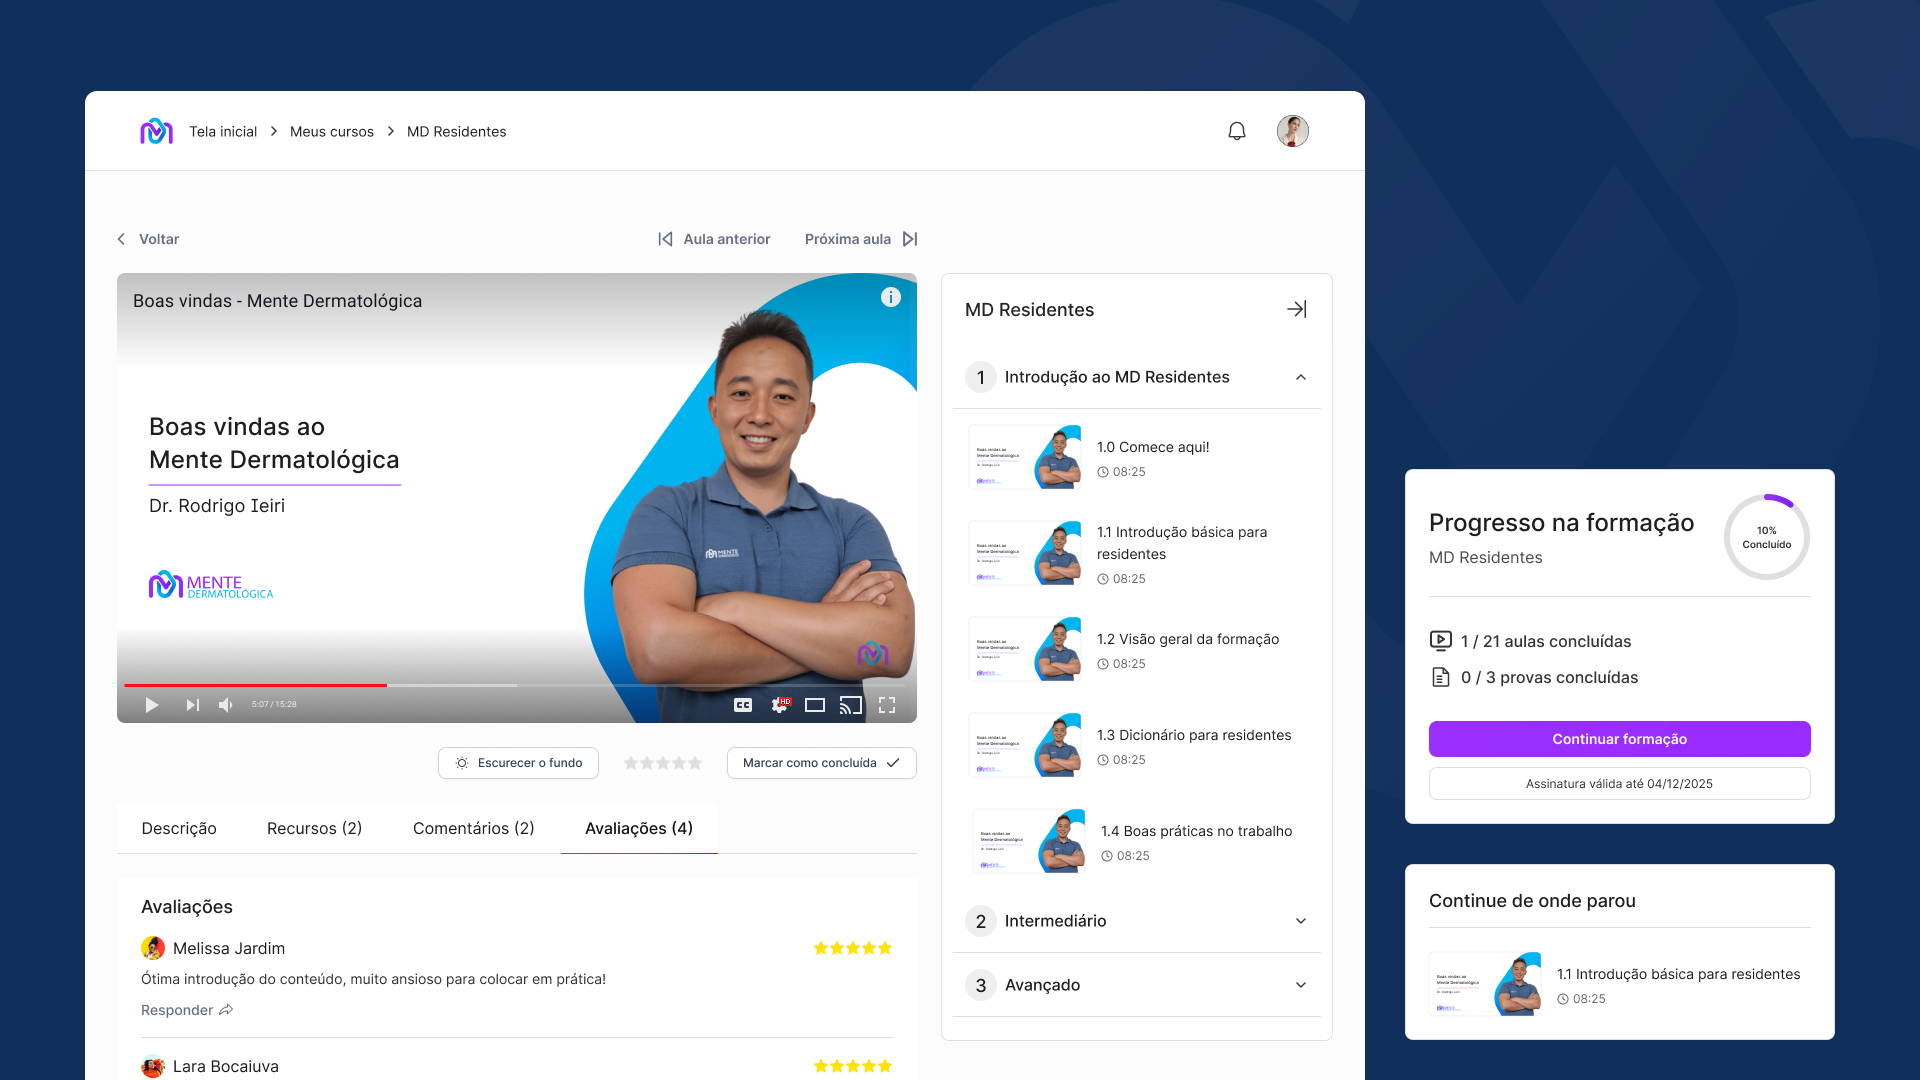Cast the video to a device
This screenshot has height=1080, width=1920.
(850, 705)
